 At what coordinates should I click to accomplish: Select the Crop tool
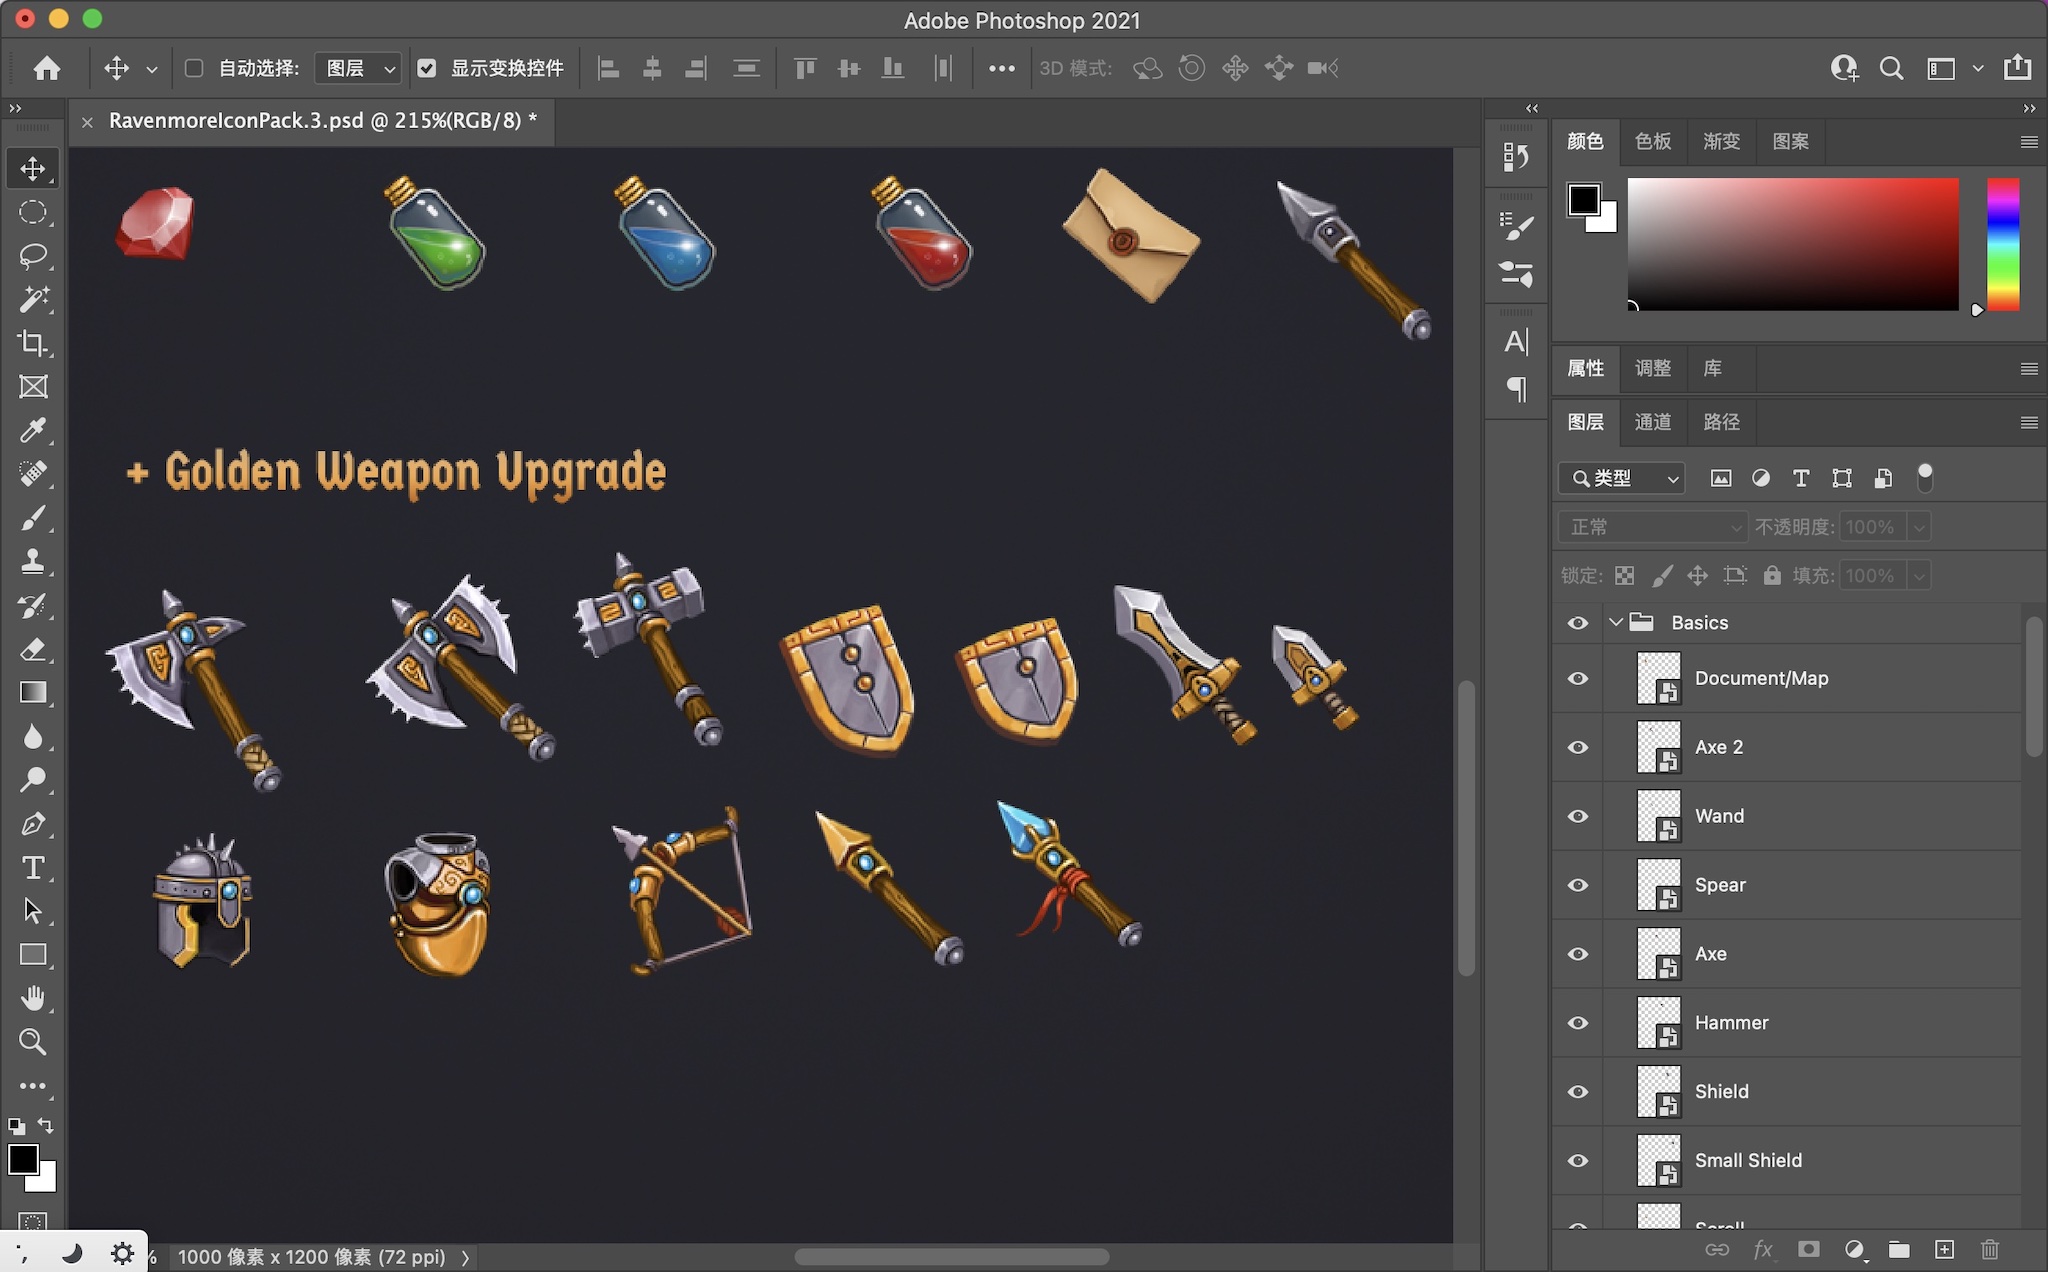pos(33,343)
